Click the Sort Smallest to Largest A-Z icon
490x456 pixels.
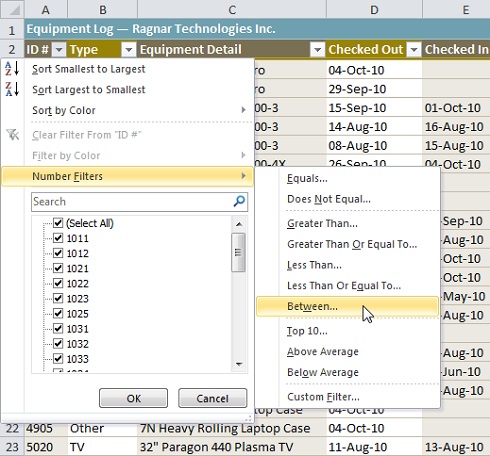[x=12, y=69]
